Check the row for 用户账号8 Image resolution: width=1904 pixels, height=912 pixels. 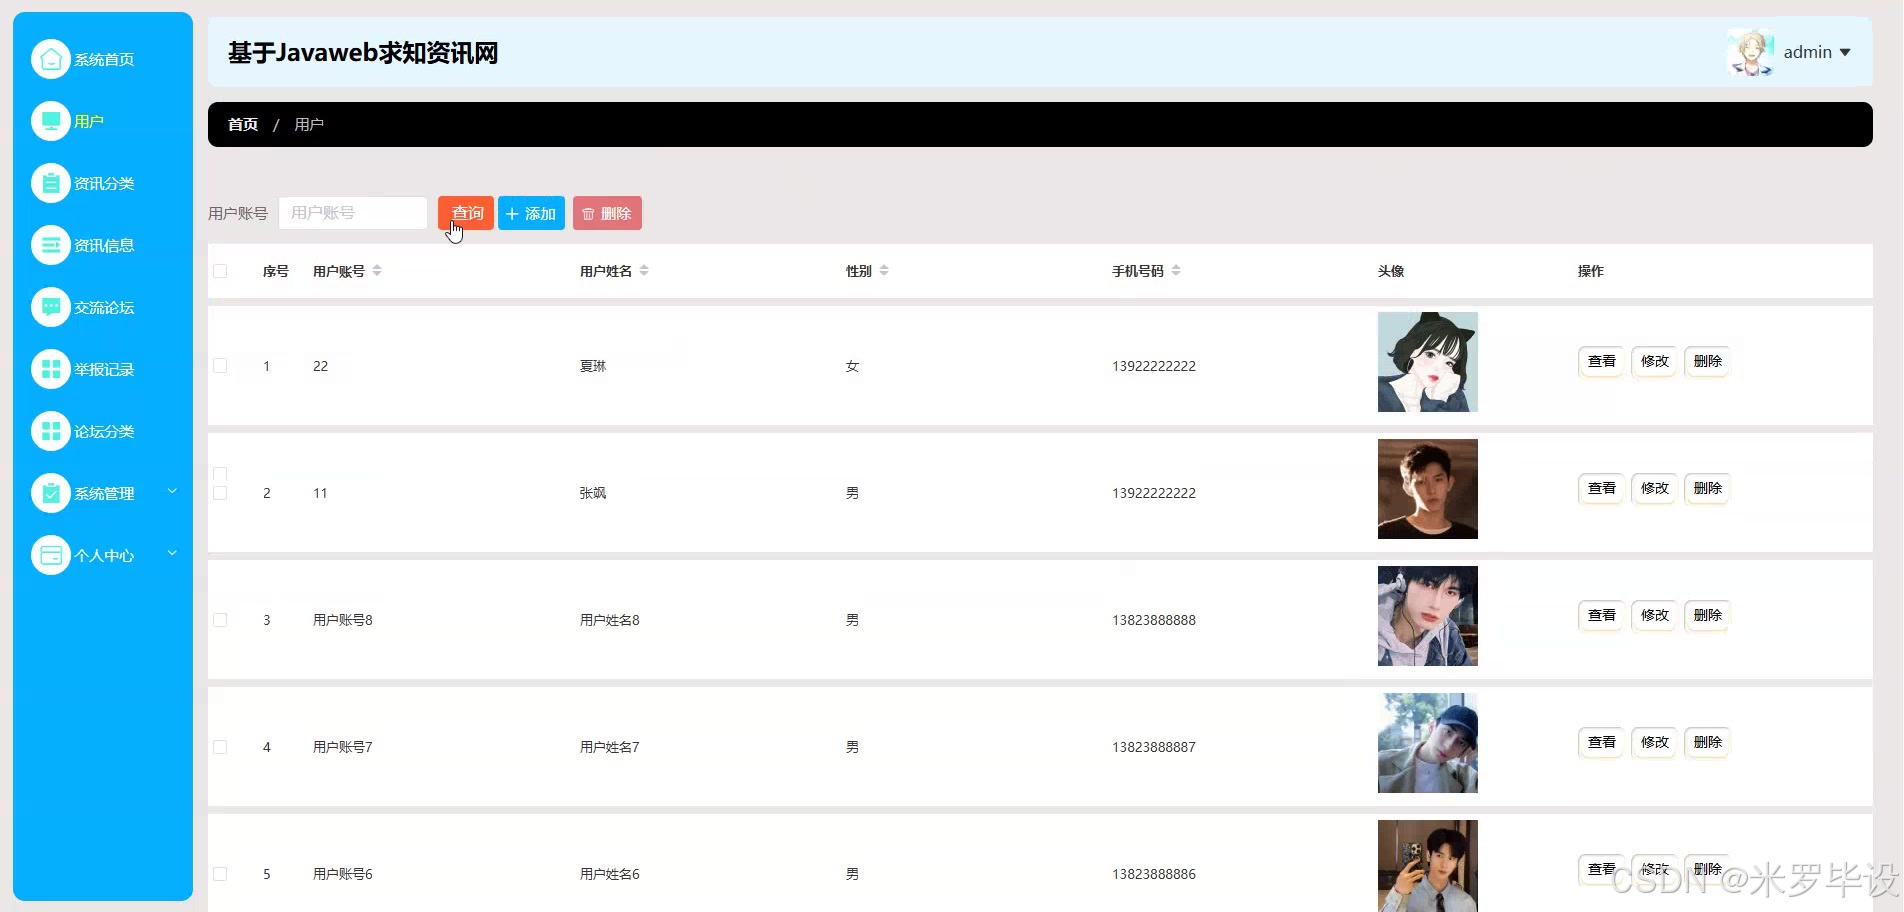[220, 620]
